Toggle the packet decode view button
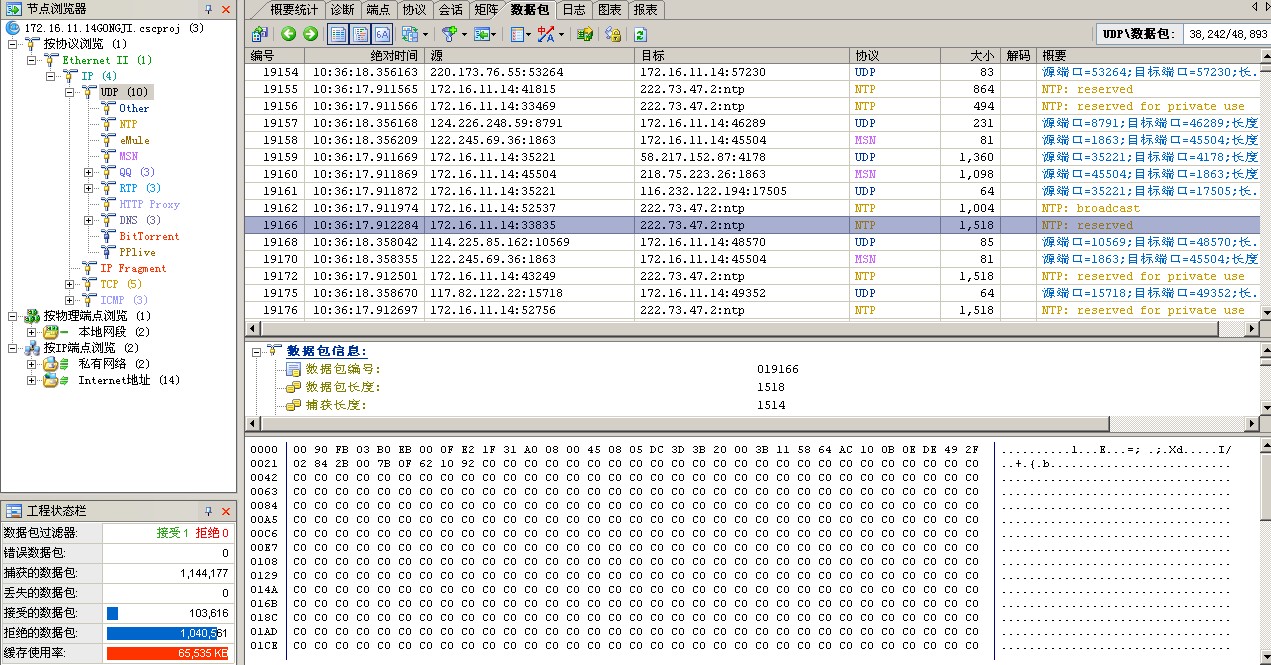 (x=360, y=34)
